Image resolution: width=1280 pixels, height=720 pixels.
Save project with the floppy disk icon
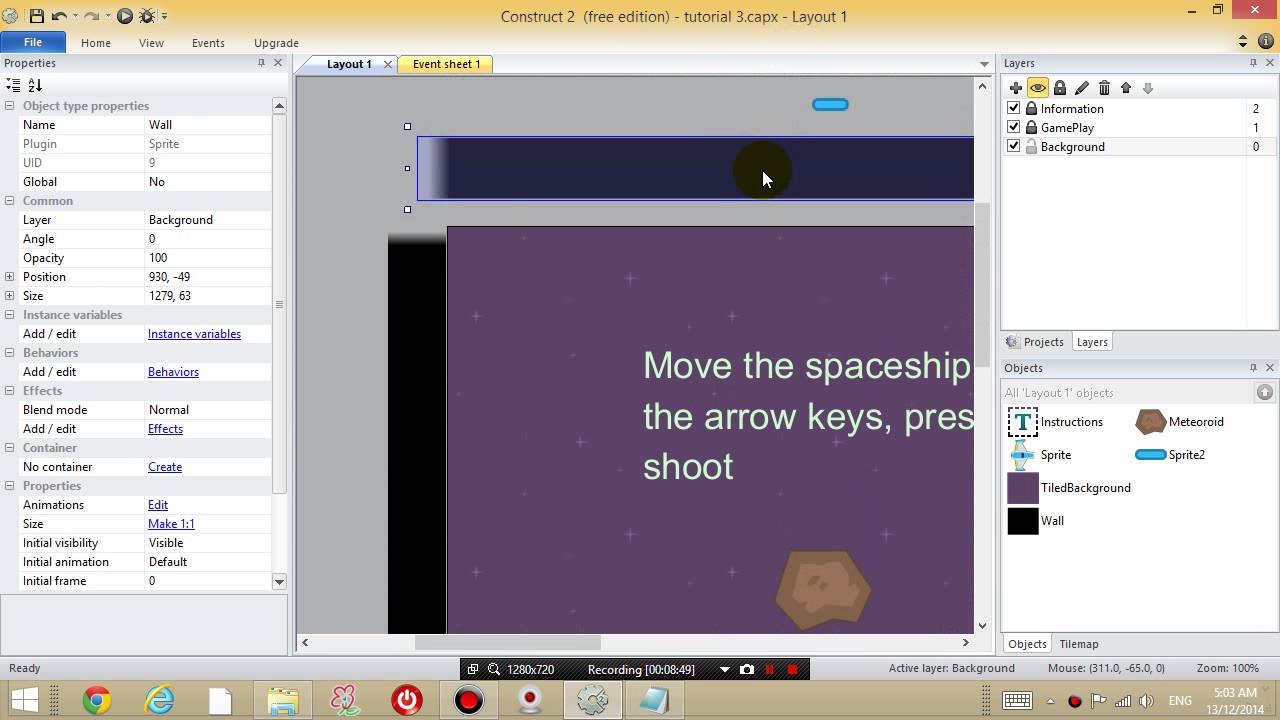(37, 16)
